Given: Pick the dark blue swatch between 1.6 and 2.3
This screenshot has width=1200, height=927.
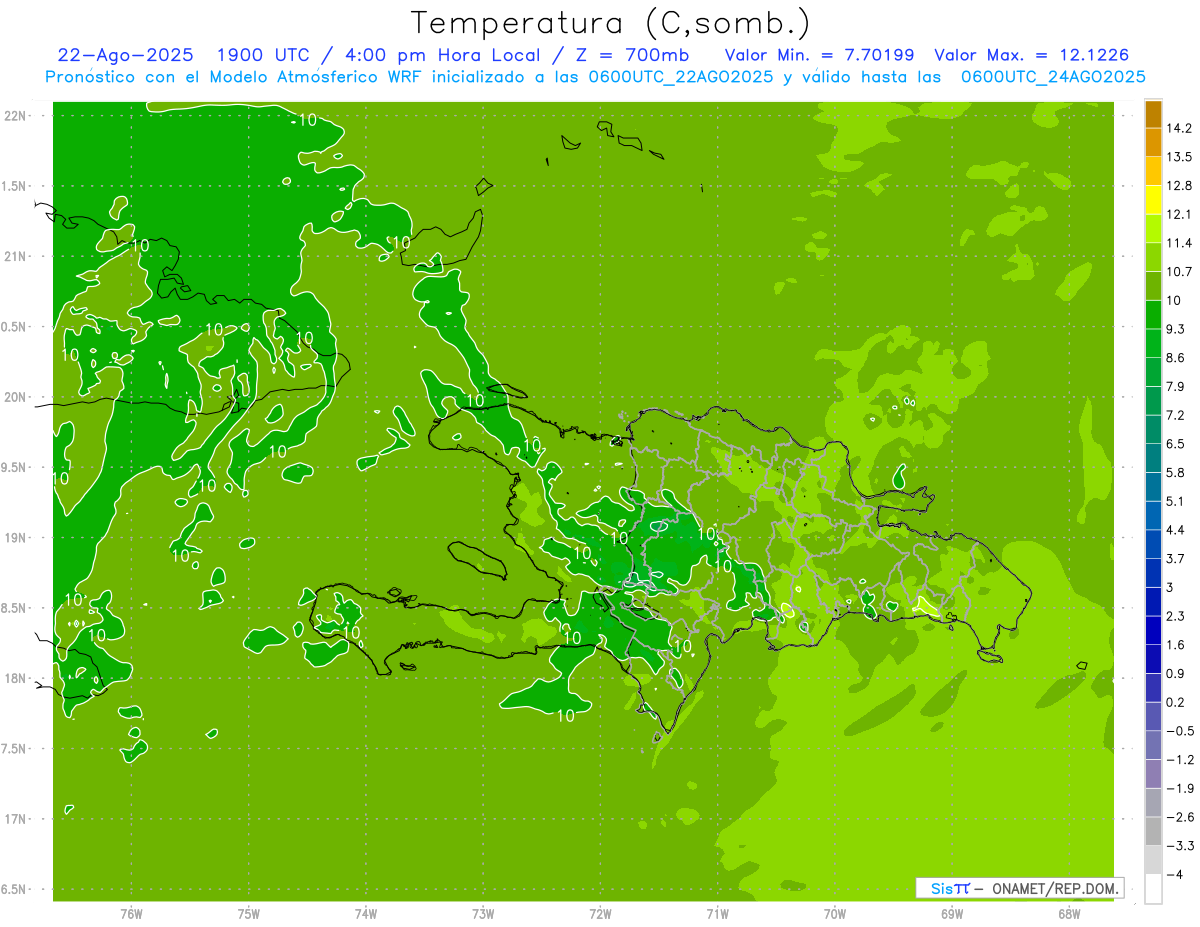Looking at the screenshot, I should pyautogui.click(x=1153, y=631).
